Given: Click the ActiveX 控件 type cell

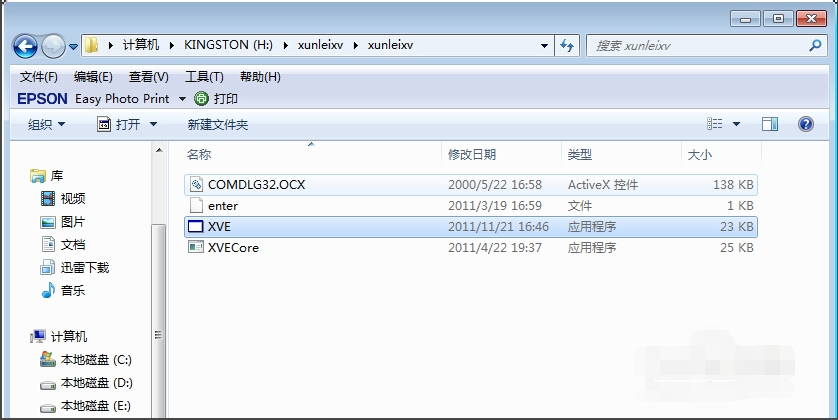Looking at the screenshot, I should coord(603,185).
